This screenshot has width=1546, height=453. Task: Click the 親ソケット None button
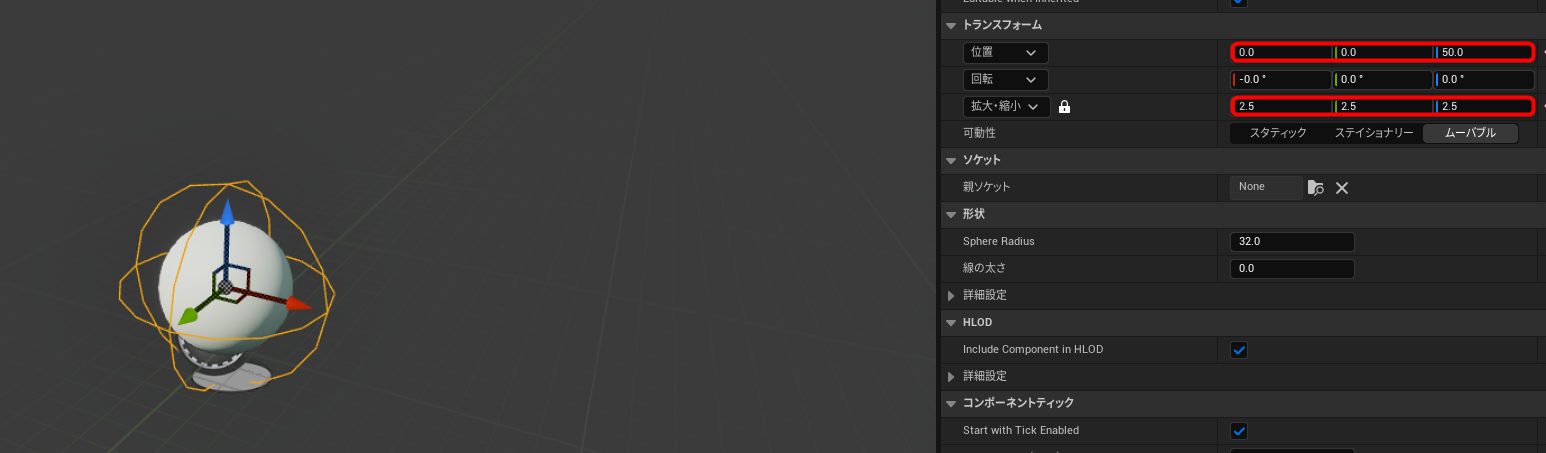click(x=1265, y=187)
